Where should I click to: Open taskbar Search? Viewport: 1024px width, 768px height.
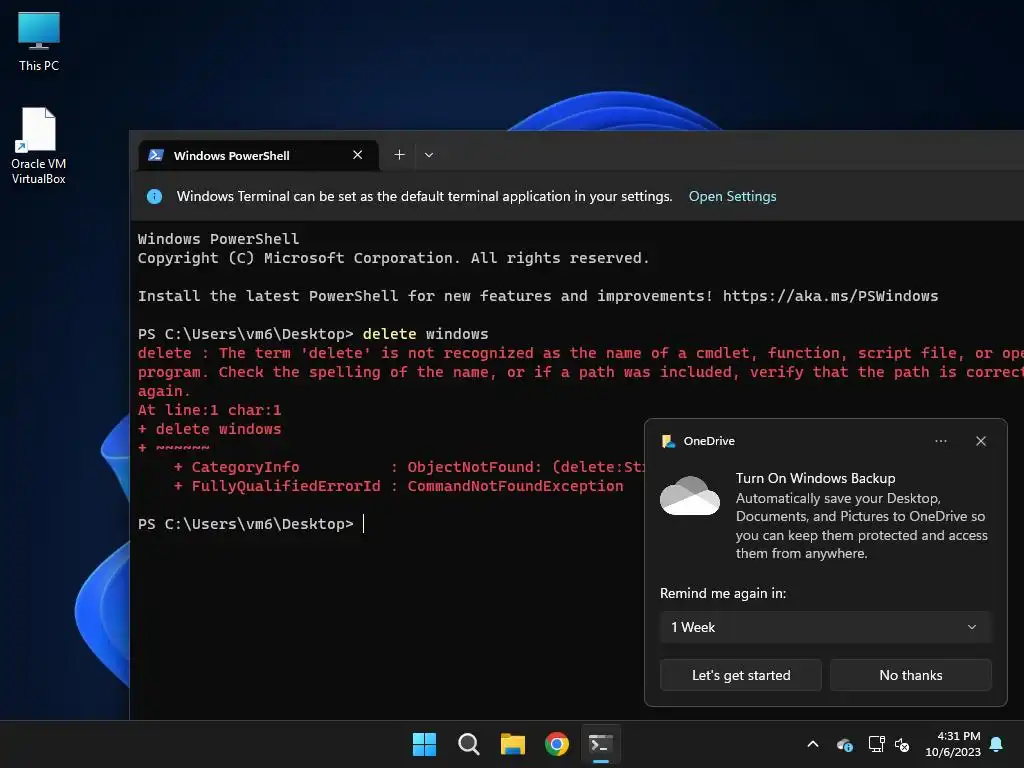(x=468, y=744)
